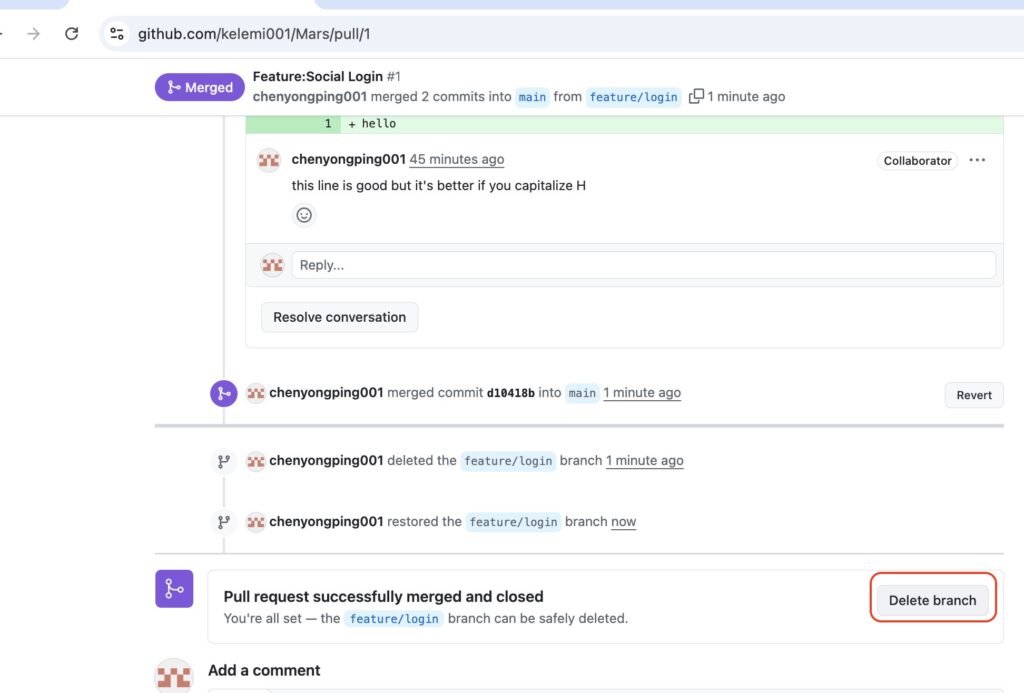Click the branch icon beside restored event
The width and height of the screenshot is (1024, 693).
pyautogui.click(x=223, y=522)
